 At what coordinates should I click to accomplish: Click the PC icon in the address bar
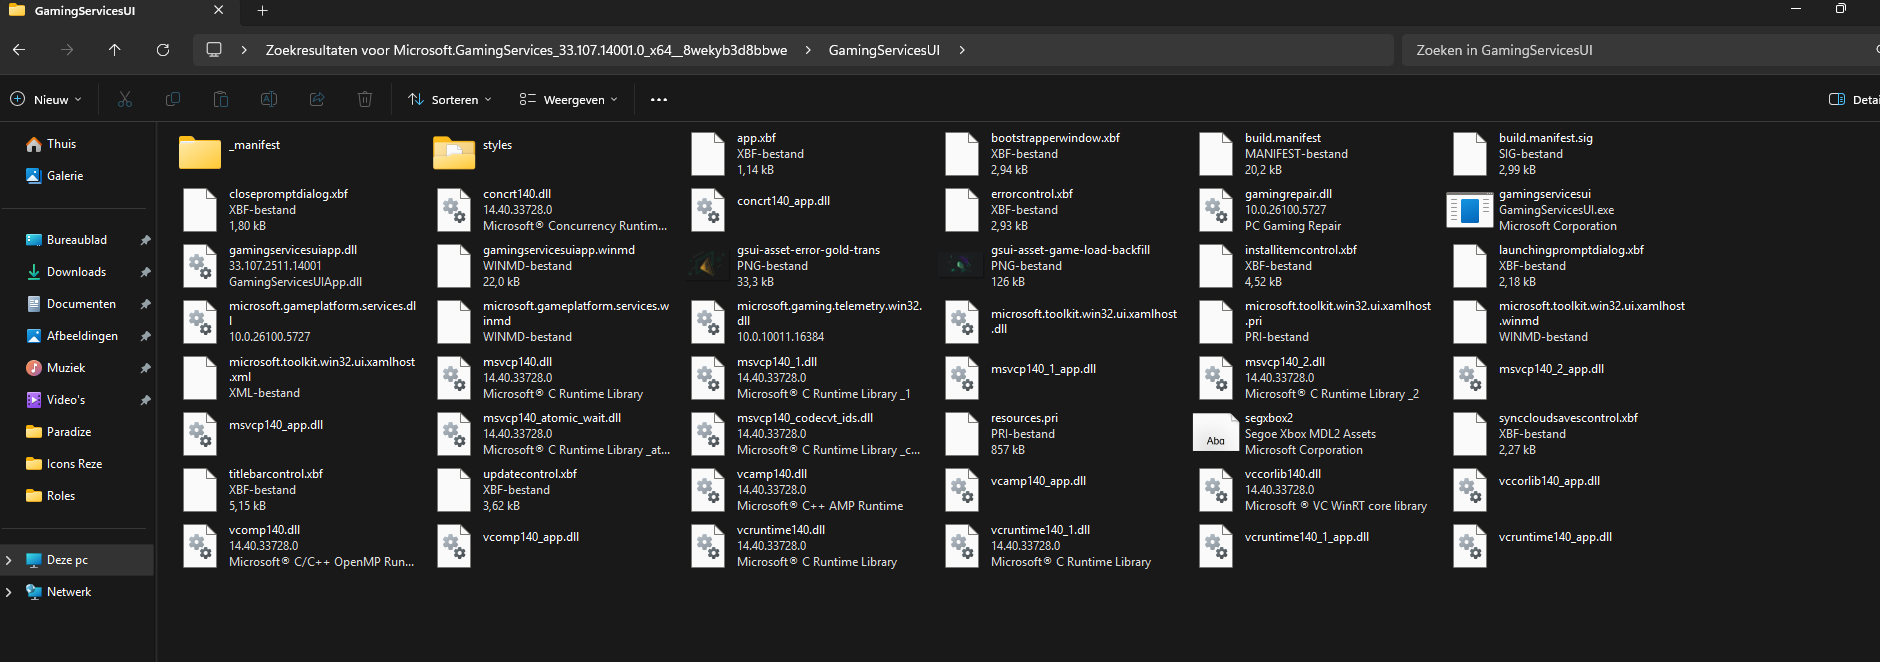coord(214,50)
